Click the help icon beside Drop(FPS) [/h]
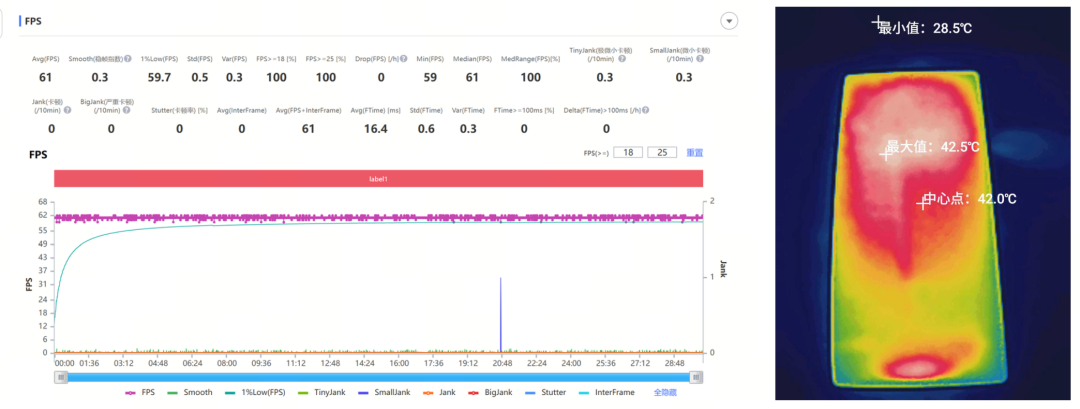1080x409 pixels. 404,59
